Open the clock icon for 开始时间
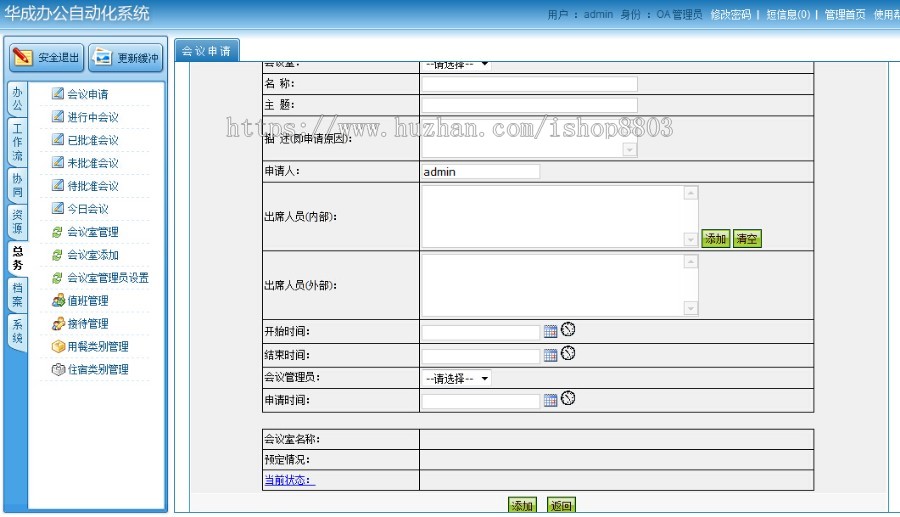This screenshot has height=517, width=900. [x=568, y=329]
